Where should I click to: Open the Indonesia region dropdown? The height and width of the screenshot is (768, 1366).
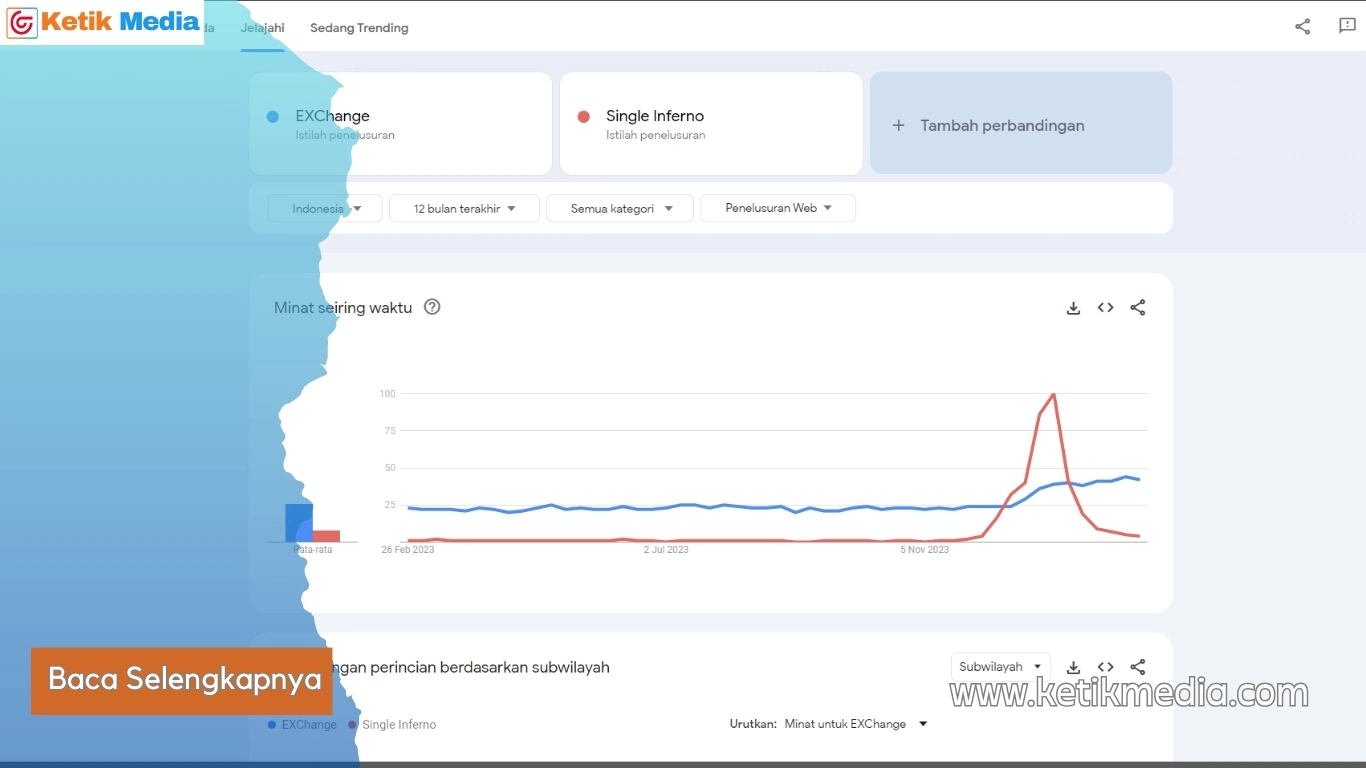[325, 208]
